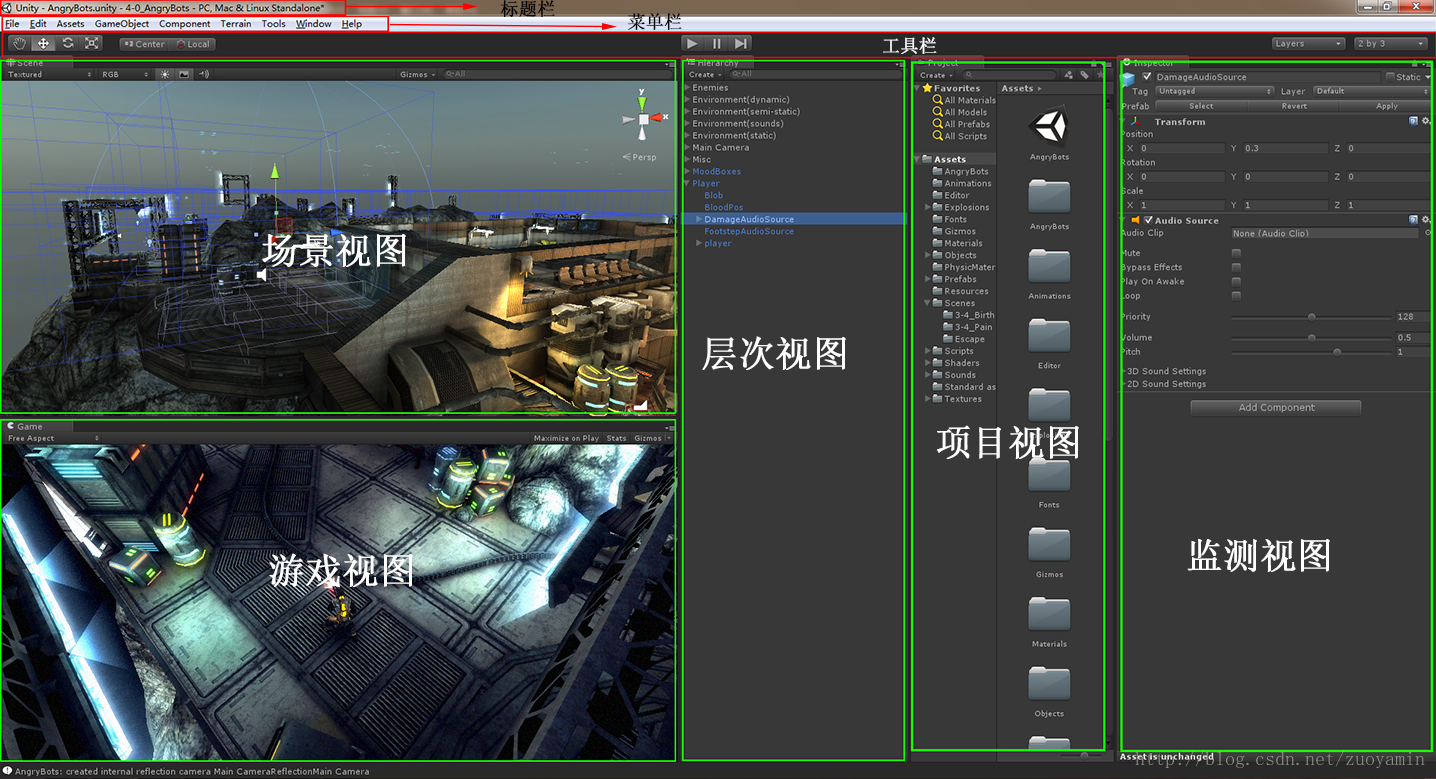
Task: Show the Game view Stats
Action: tap(617, 438)
